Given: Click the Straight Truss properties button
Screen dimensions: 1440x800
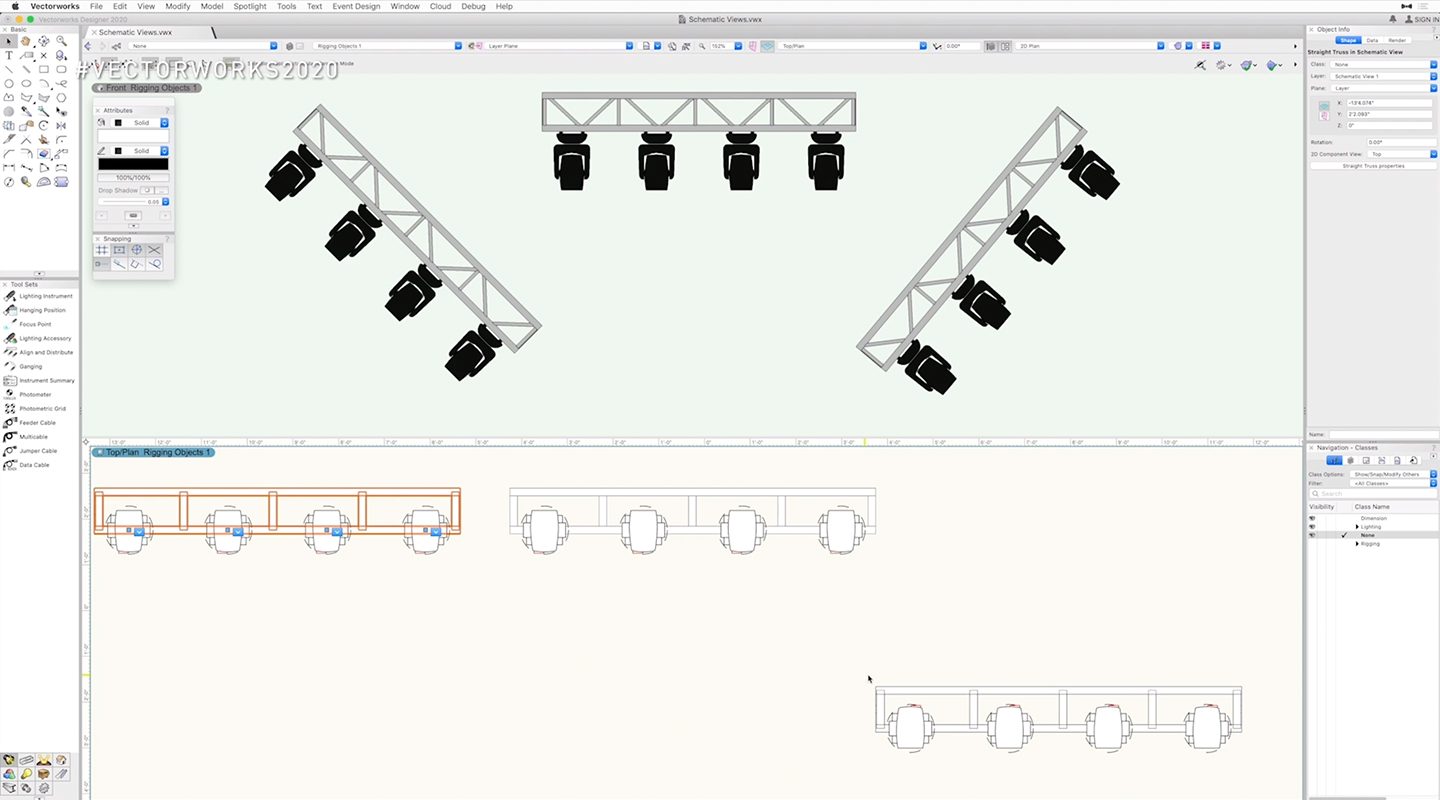Looking at the screenshot, I should click(1372, 166).
